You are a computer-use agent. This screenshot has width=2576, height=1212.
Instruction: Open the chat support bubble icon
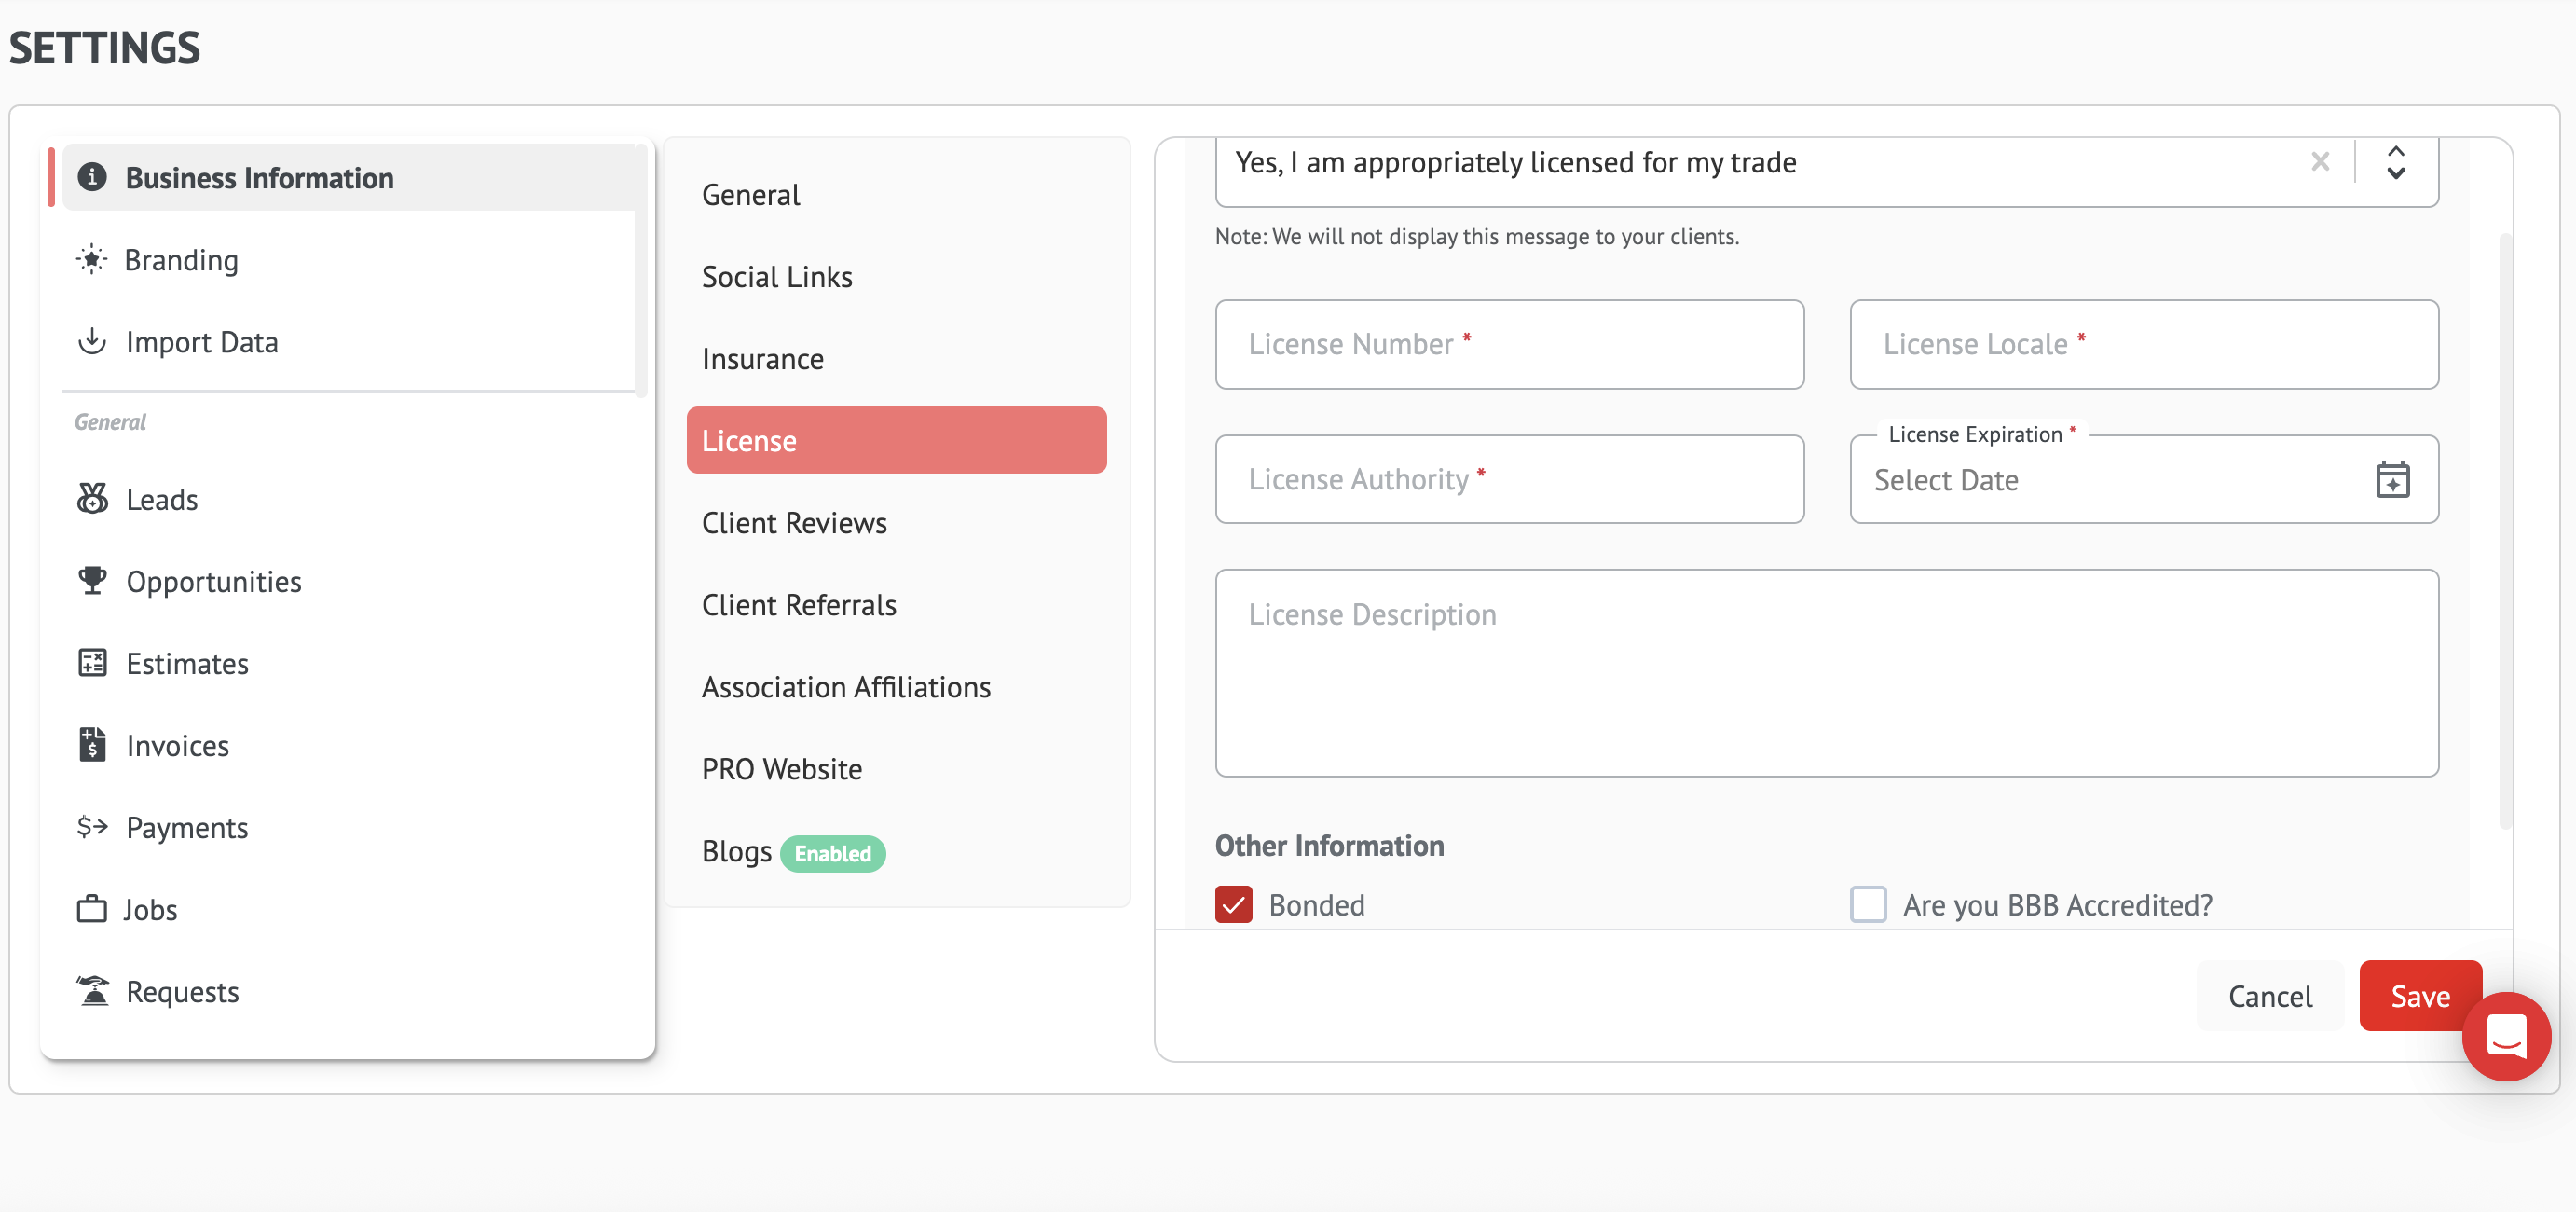click(x=2505, y=1035)
